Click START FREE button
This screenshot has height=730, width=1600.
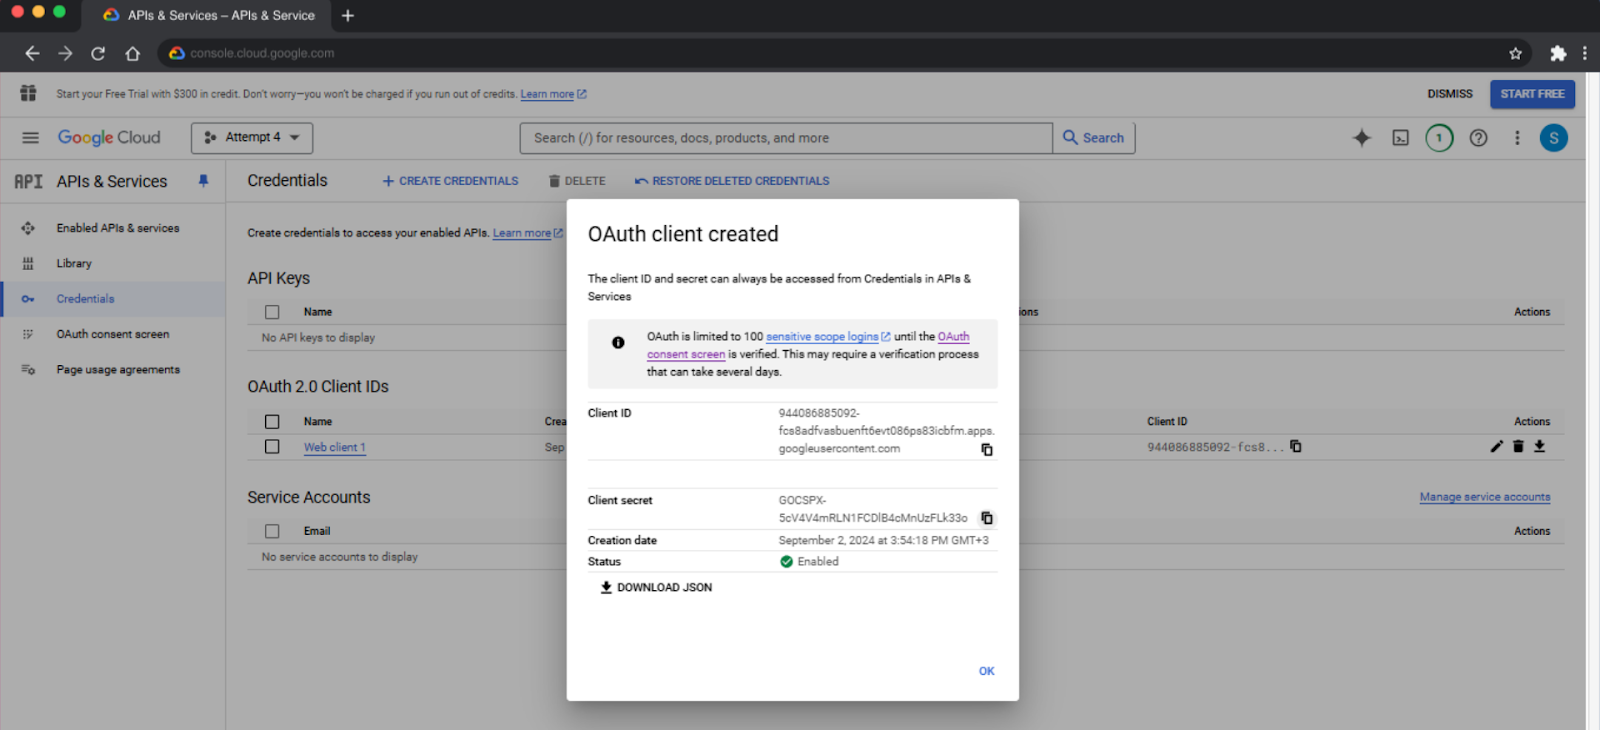1532,94
